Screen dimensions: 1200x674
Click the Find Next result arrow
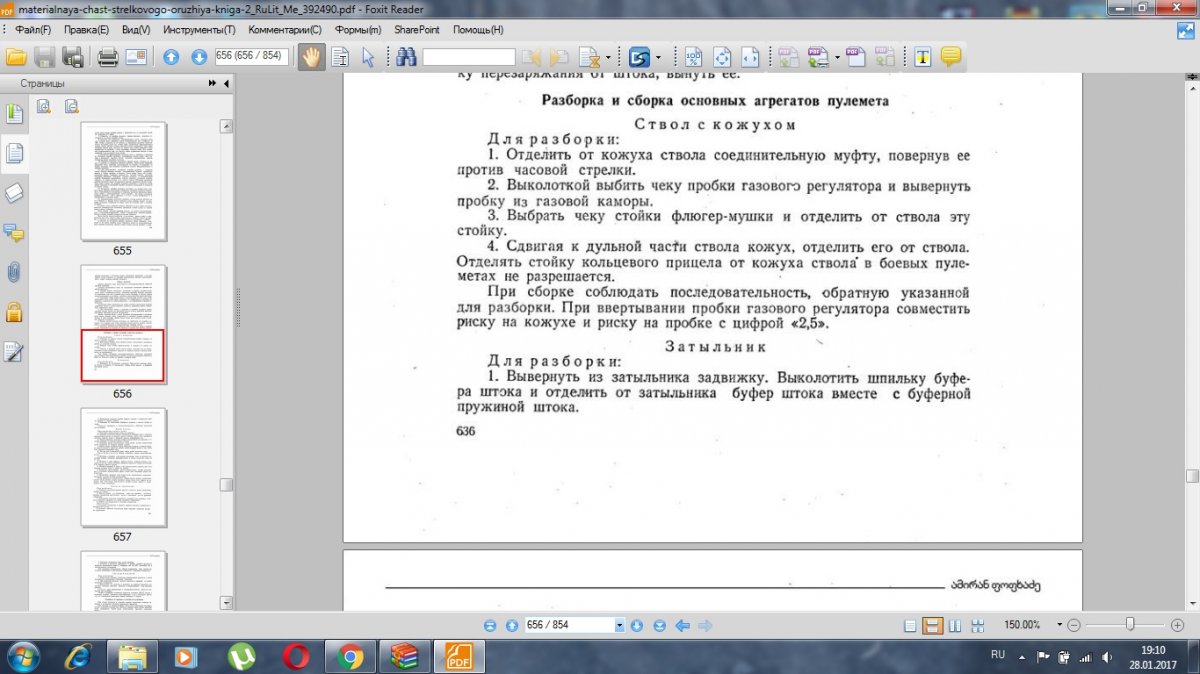tap(559, 57)
